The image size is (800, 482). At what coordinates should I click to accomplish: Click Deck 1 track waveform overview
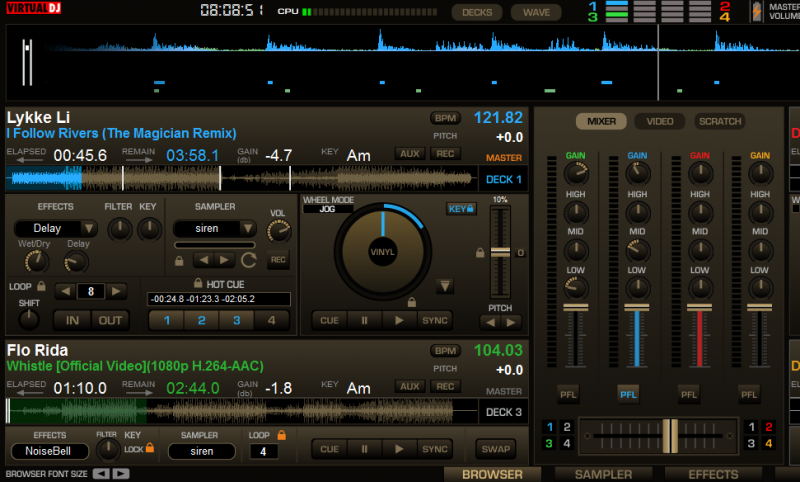coord(241,179)
